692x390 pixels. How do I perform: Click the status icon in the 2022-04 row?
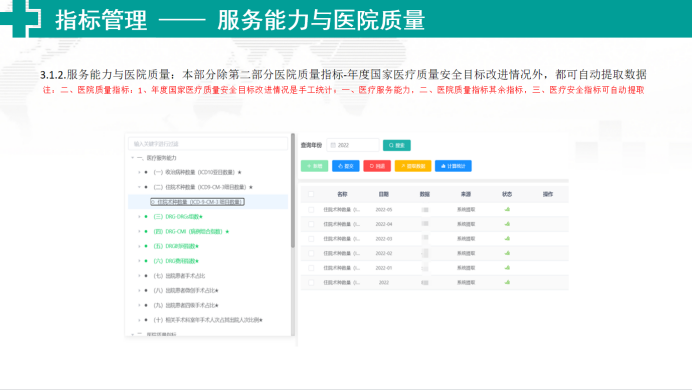pos(507,224)
